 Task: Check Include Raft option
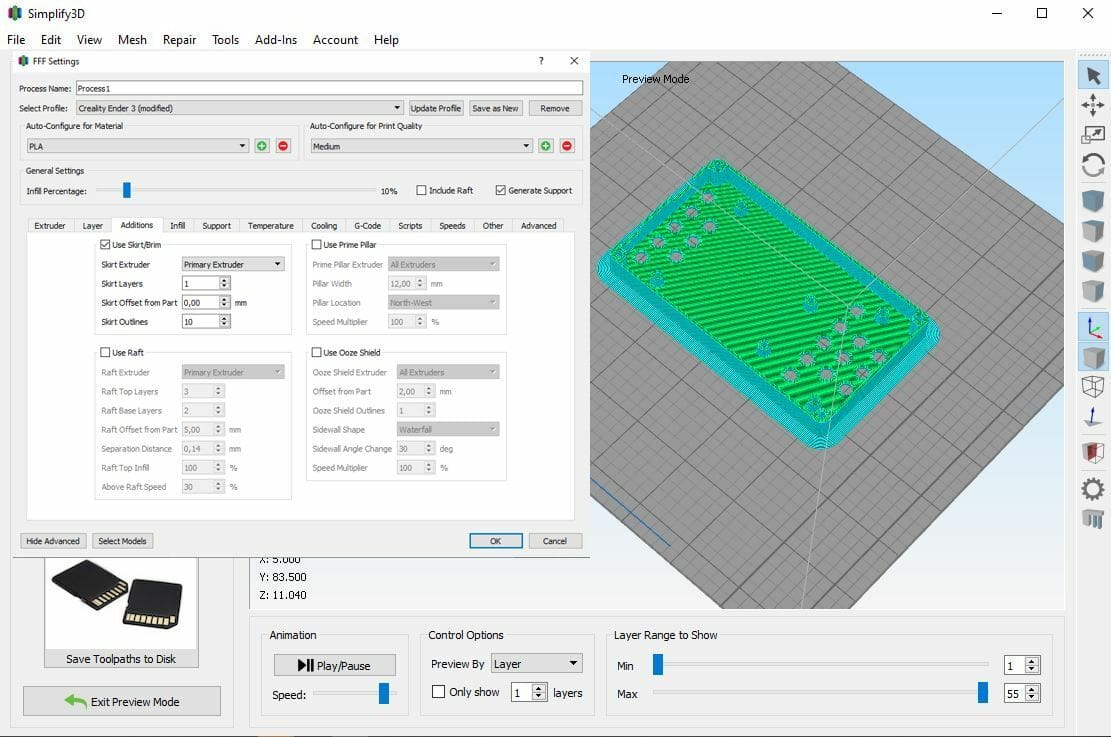pyautogui.click(x=422, y=190)
